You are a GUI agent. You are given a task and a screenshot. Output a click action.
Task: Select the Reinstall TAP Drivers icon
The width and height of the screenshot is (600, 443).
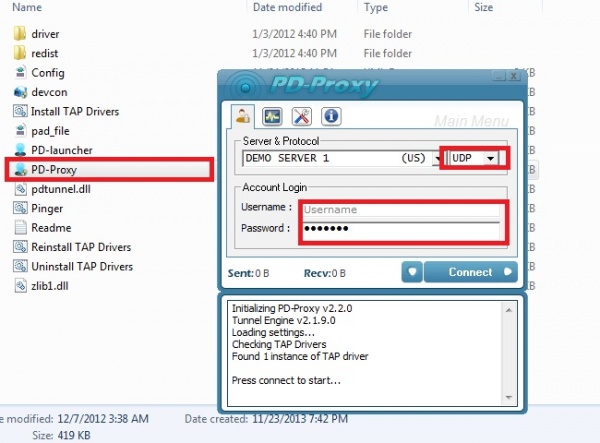pyautogui.click(x=20, y=247)
